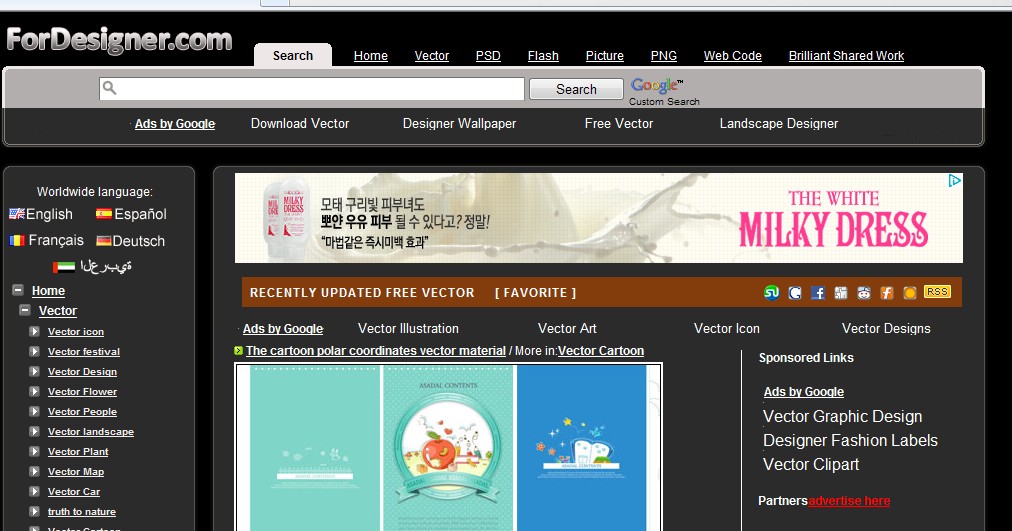Expand the truth to nature arrow

click(34, 511)
